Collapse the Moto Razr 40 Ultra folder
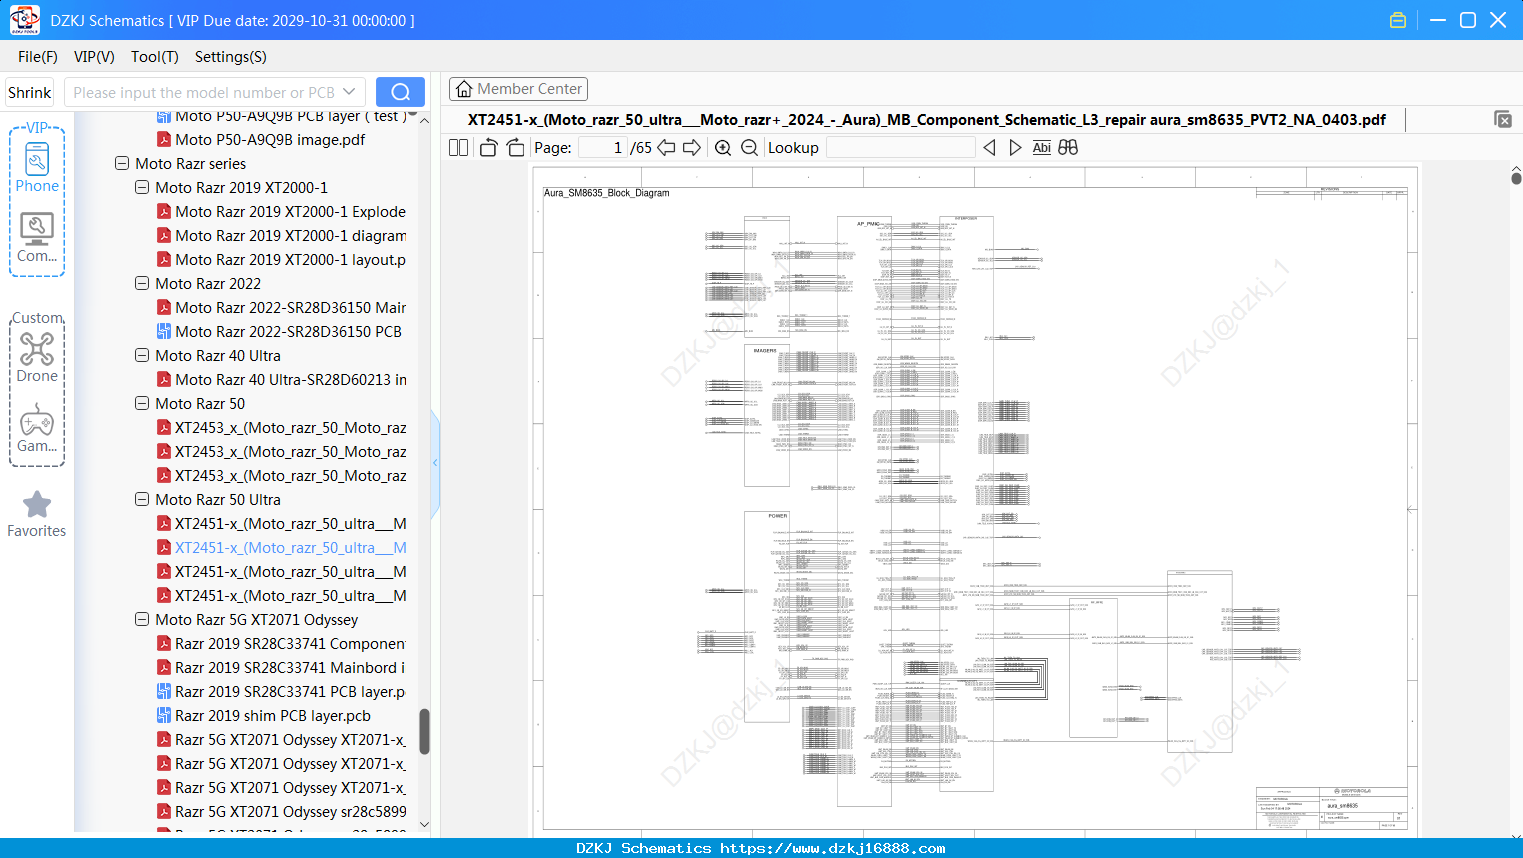Screen dimensions: 1523x858 (142, 356)
